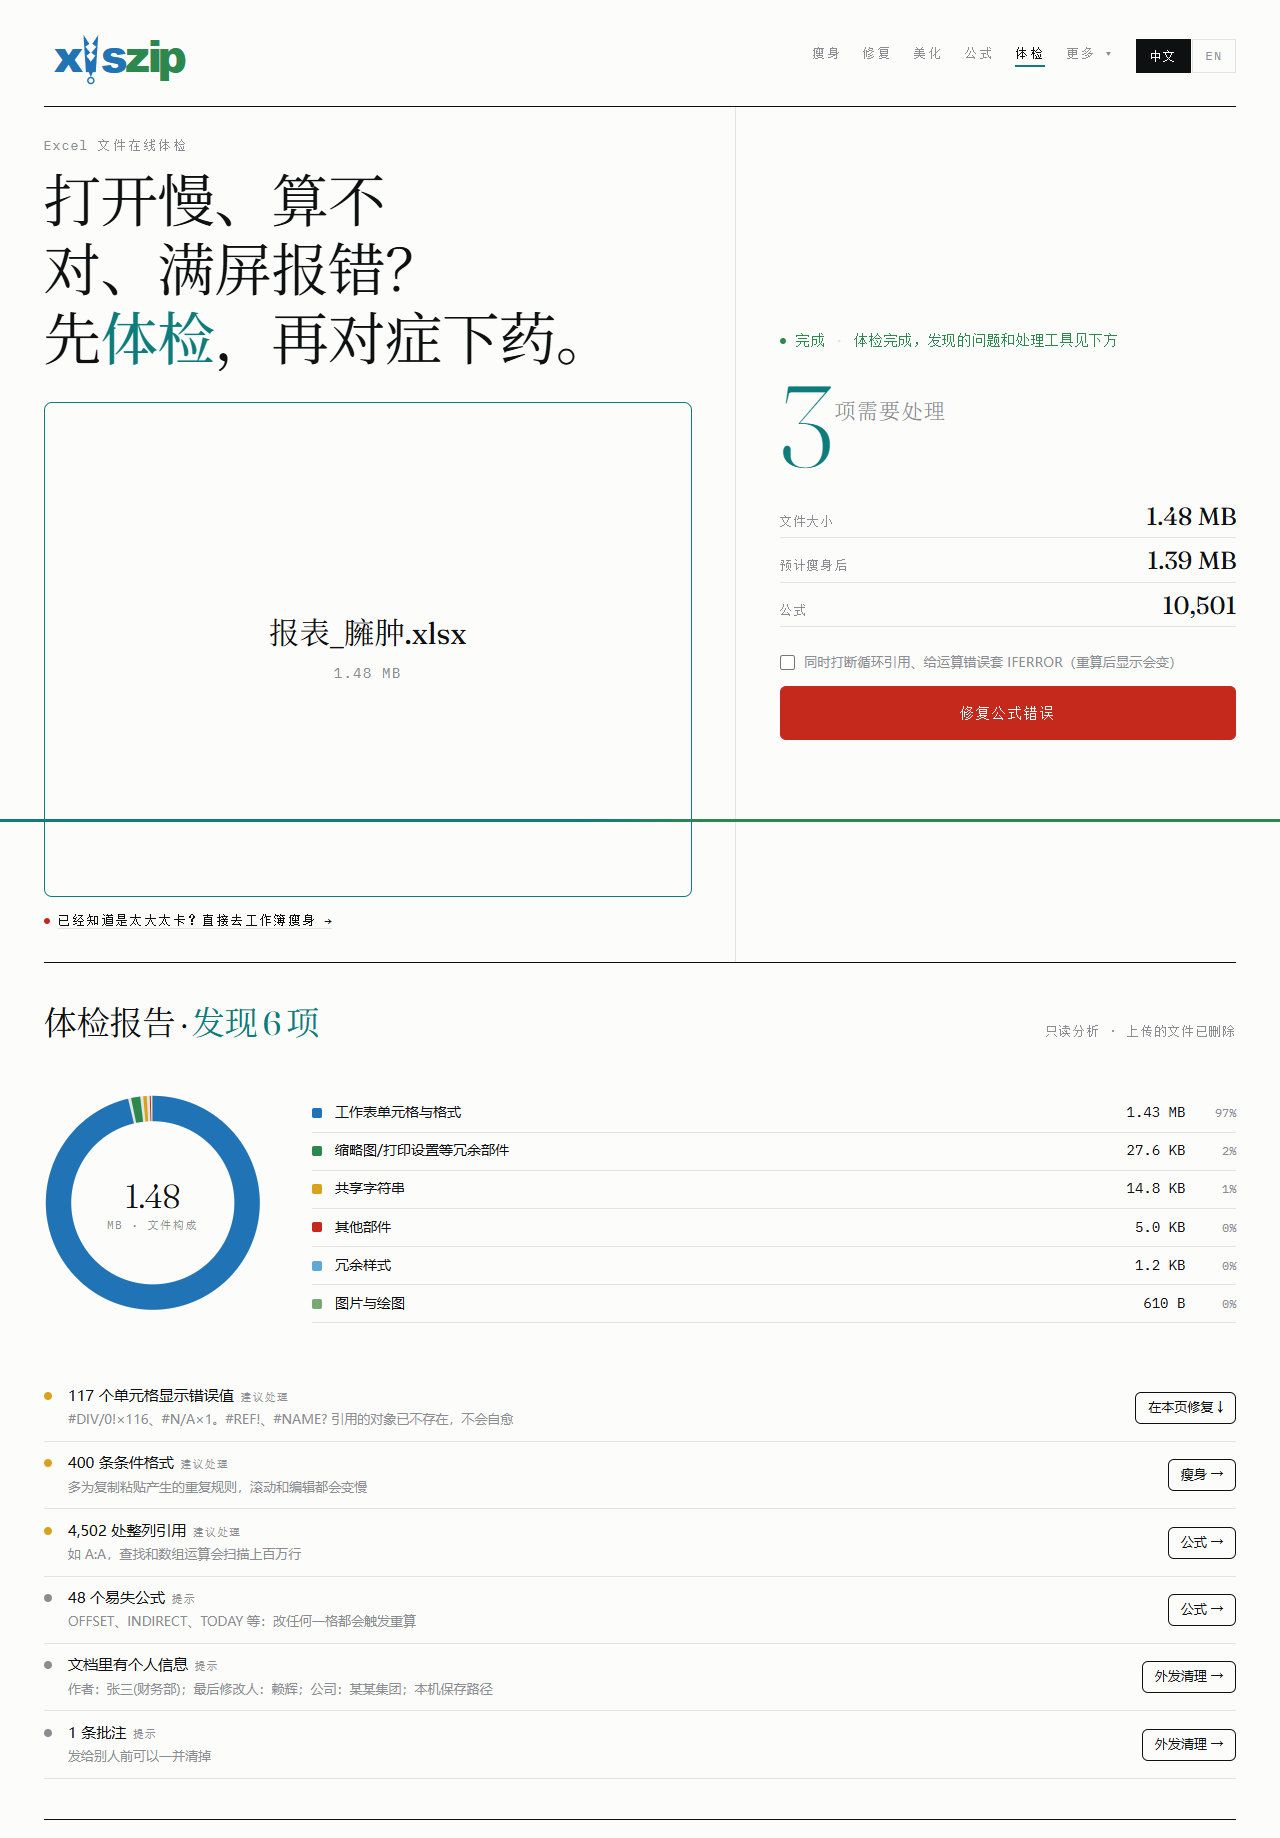Click green swatch for 缩略图/打印设置等冗余部件
1280x1838 pixels.
[x=317, y=1151]
